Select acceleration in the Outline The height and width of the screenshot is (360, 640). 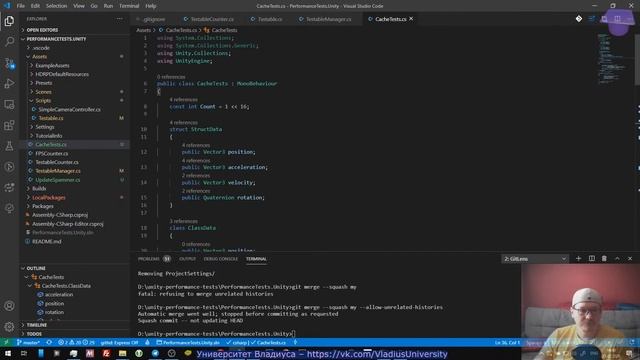pos(59,295)
